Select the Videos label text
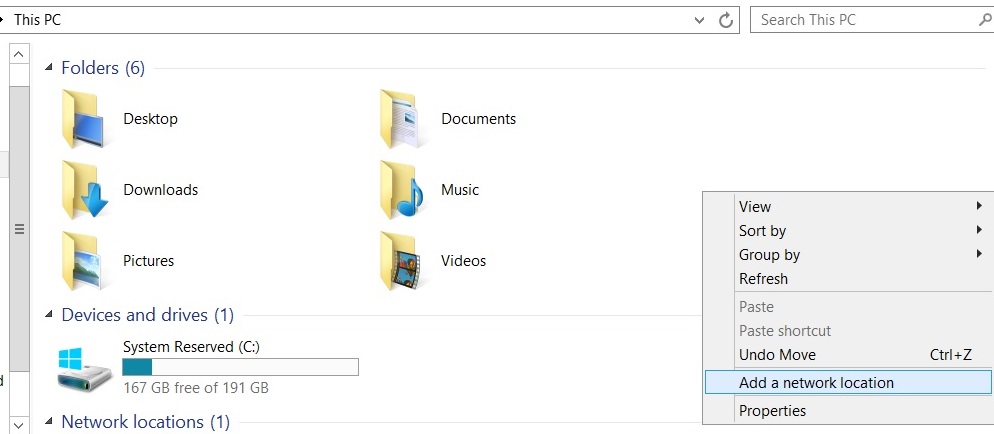Screen dimensions: 994x434 463,261
